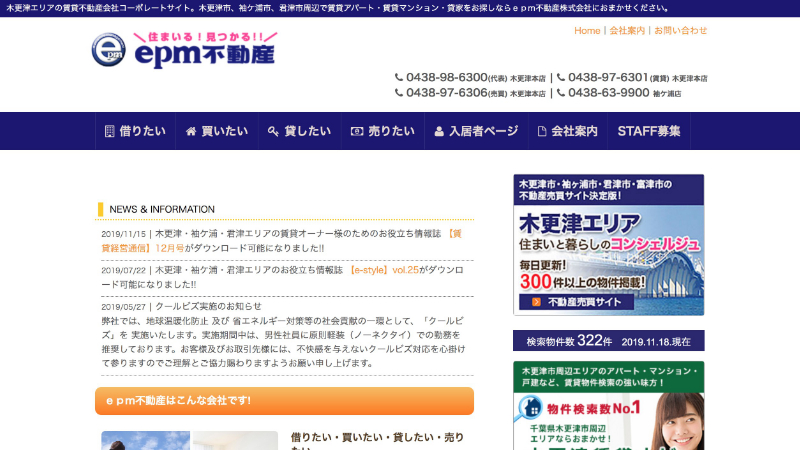The width and height of the screenshot is (800, 450).
Task: Click phone number 0438-97-6306
Action: pos(446,92)
